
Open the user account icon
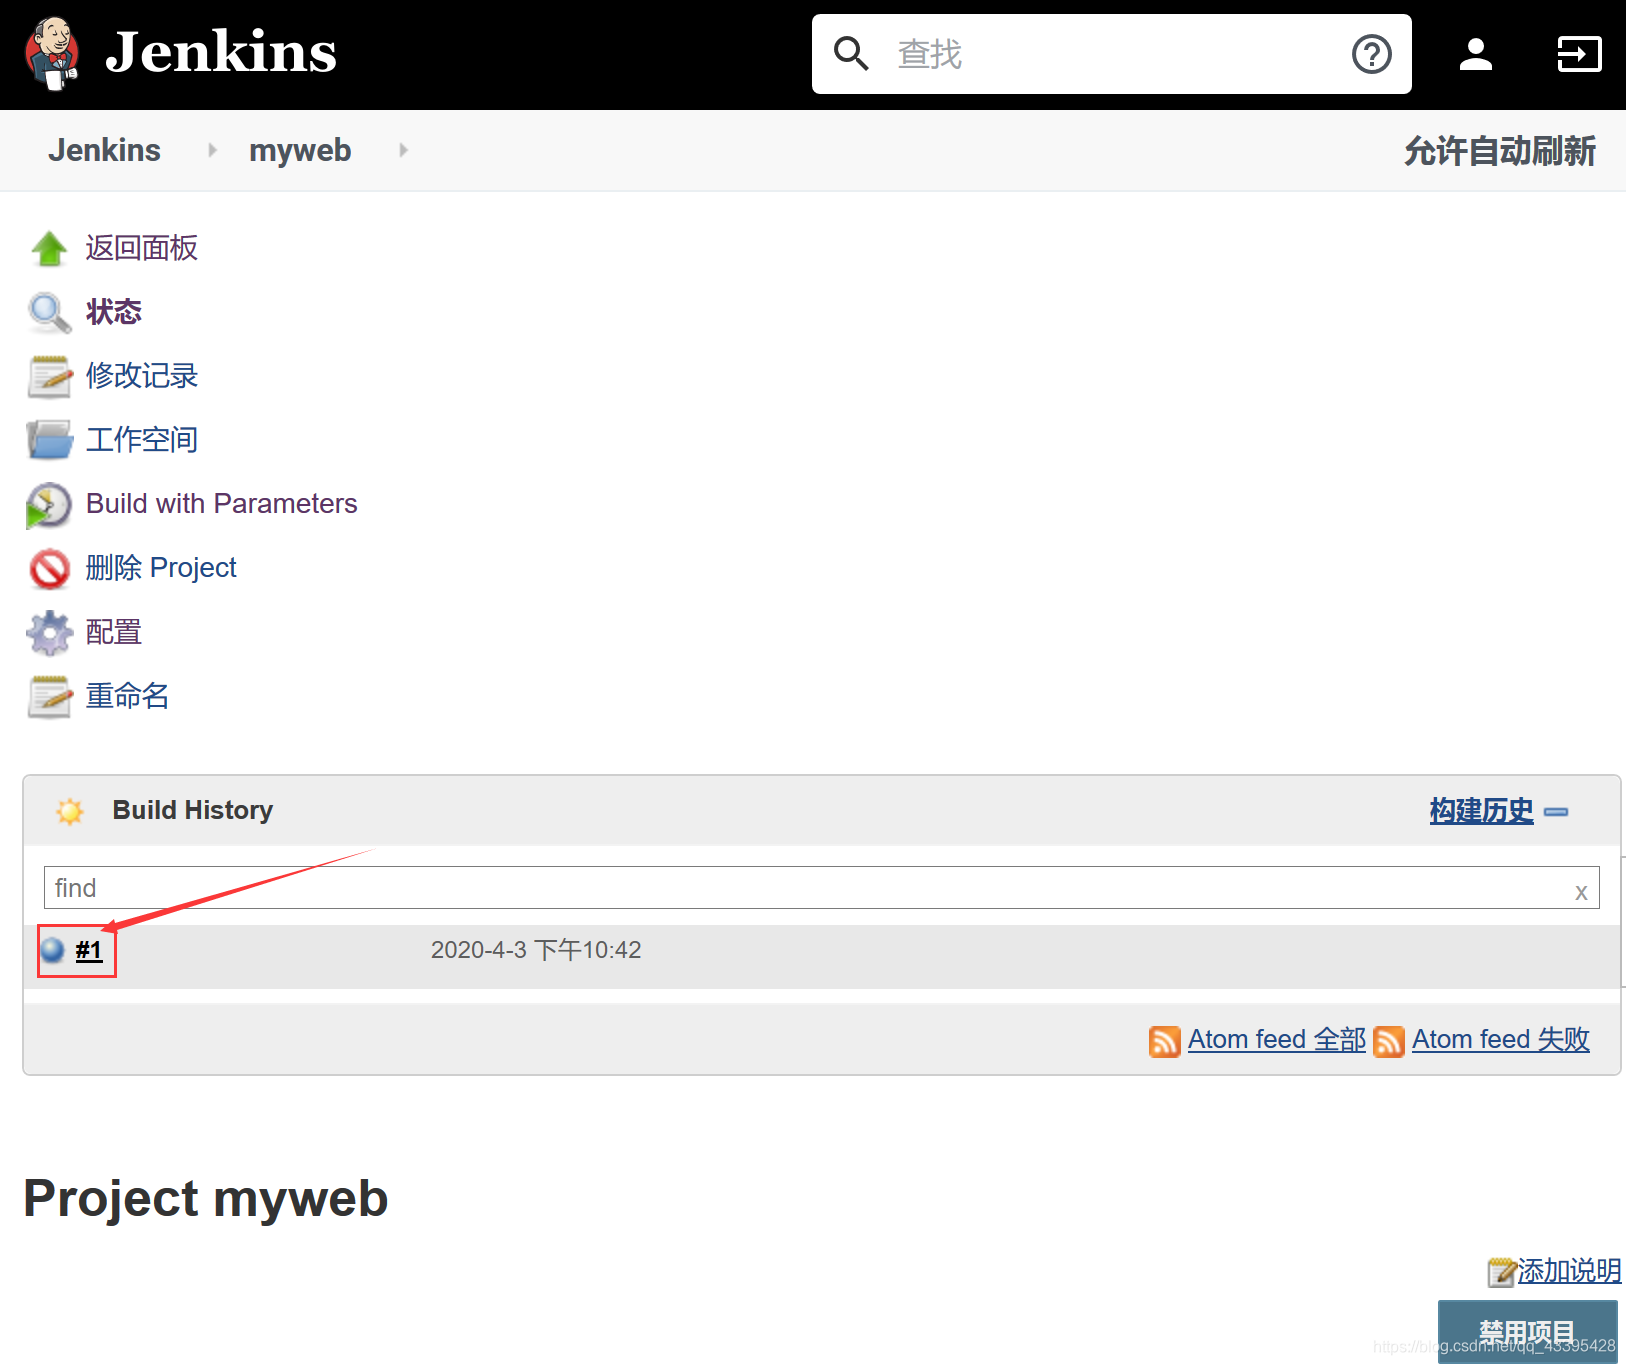(1475, 54)
